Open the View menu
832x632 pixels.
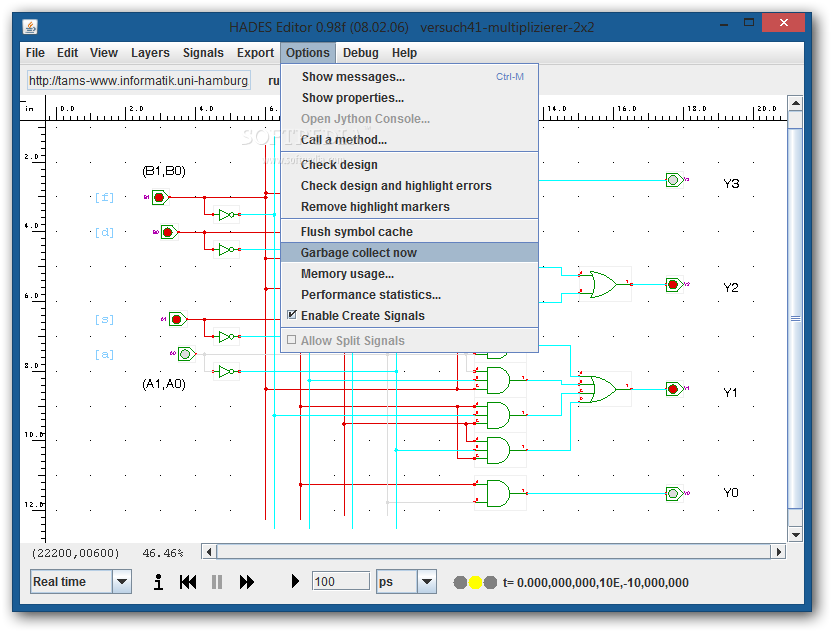click(x=103, y=53)
